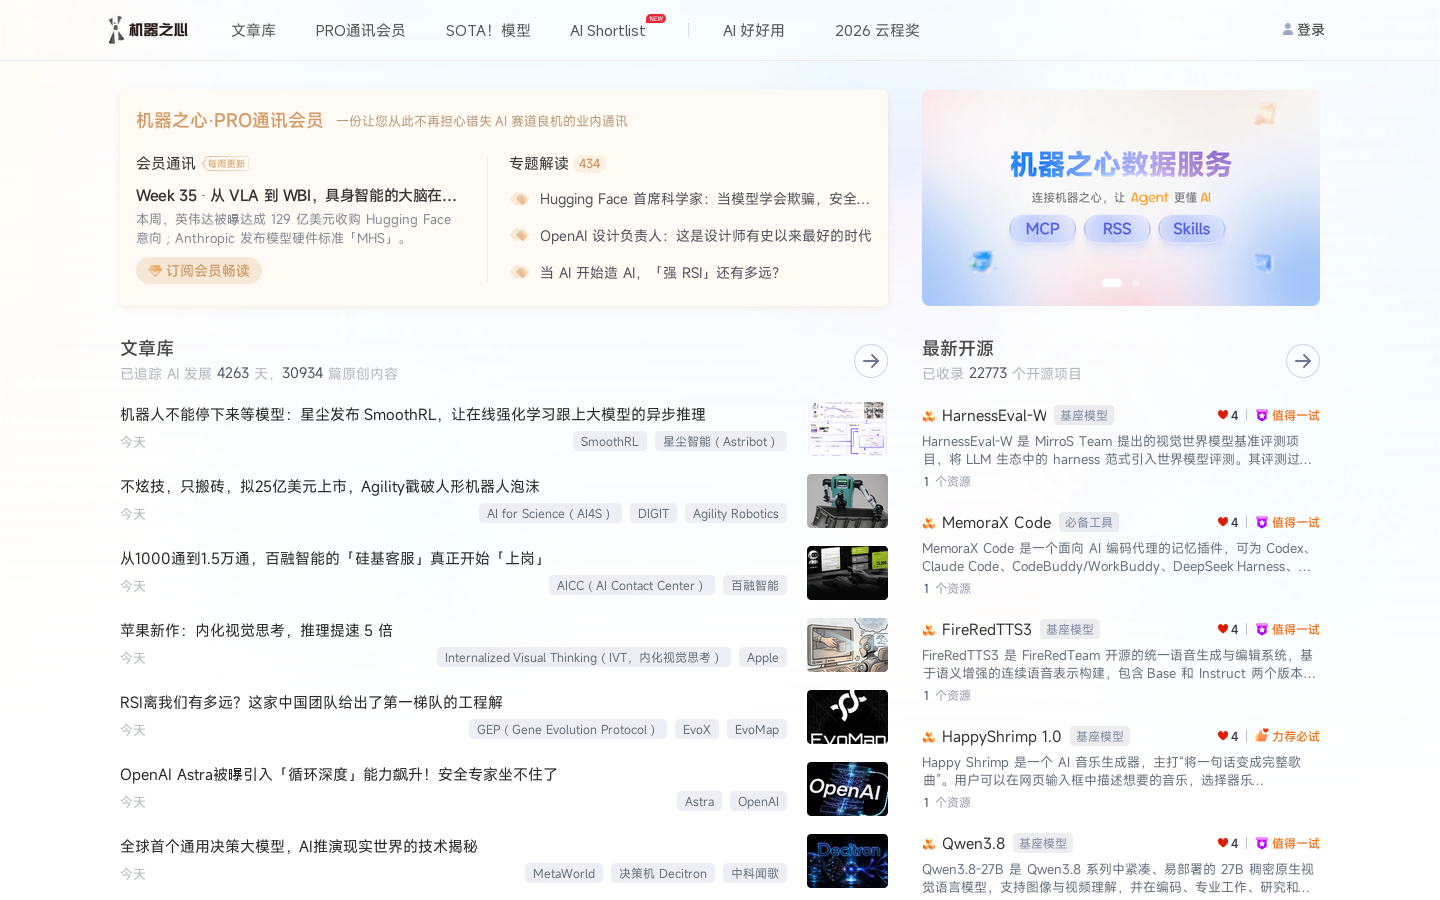The image size is (1440, 900).
Task: Click icon before Hugging Face 首席科学家 item
Action: [x=519, y=199]
